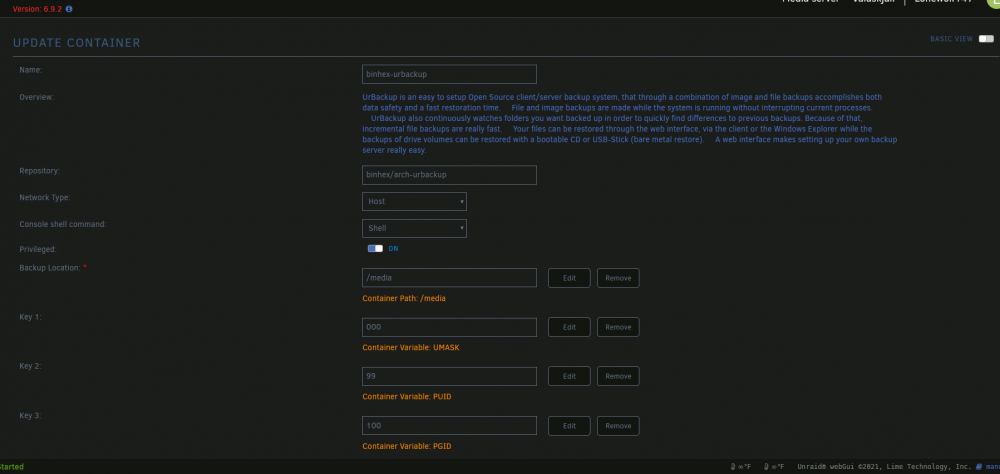
Task: Click the Unraid webGui copyright text
Action: coord(884,467)
